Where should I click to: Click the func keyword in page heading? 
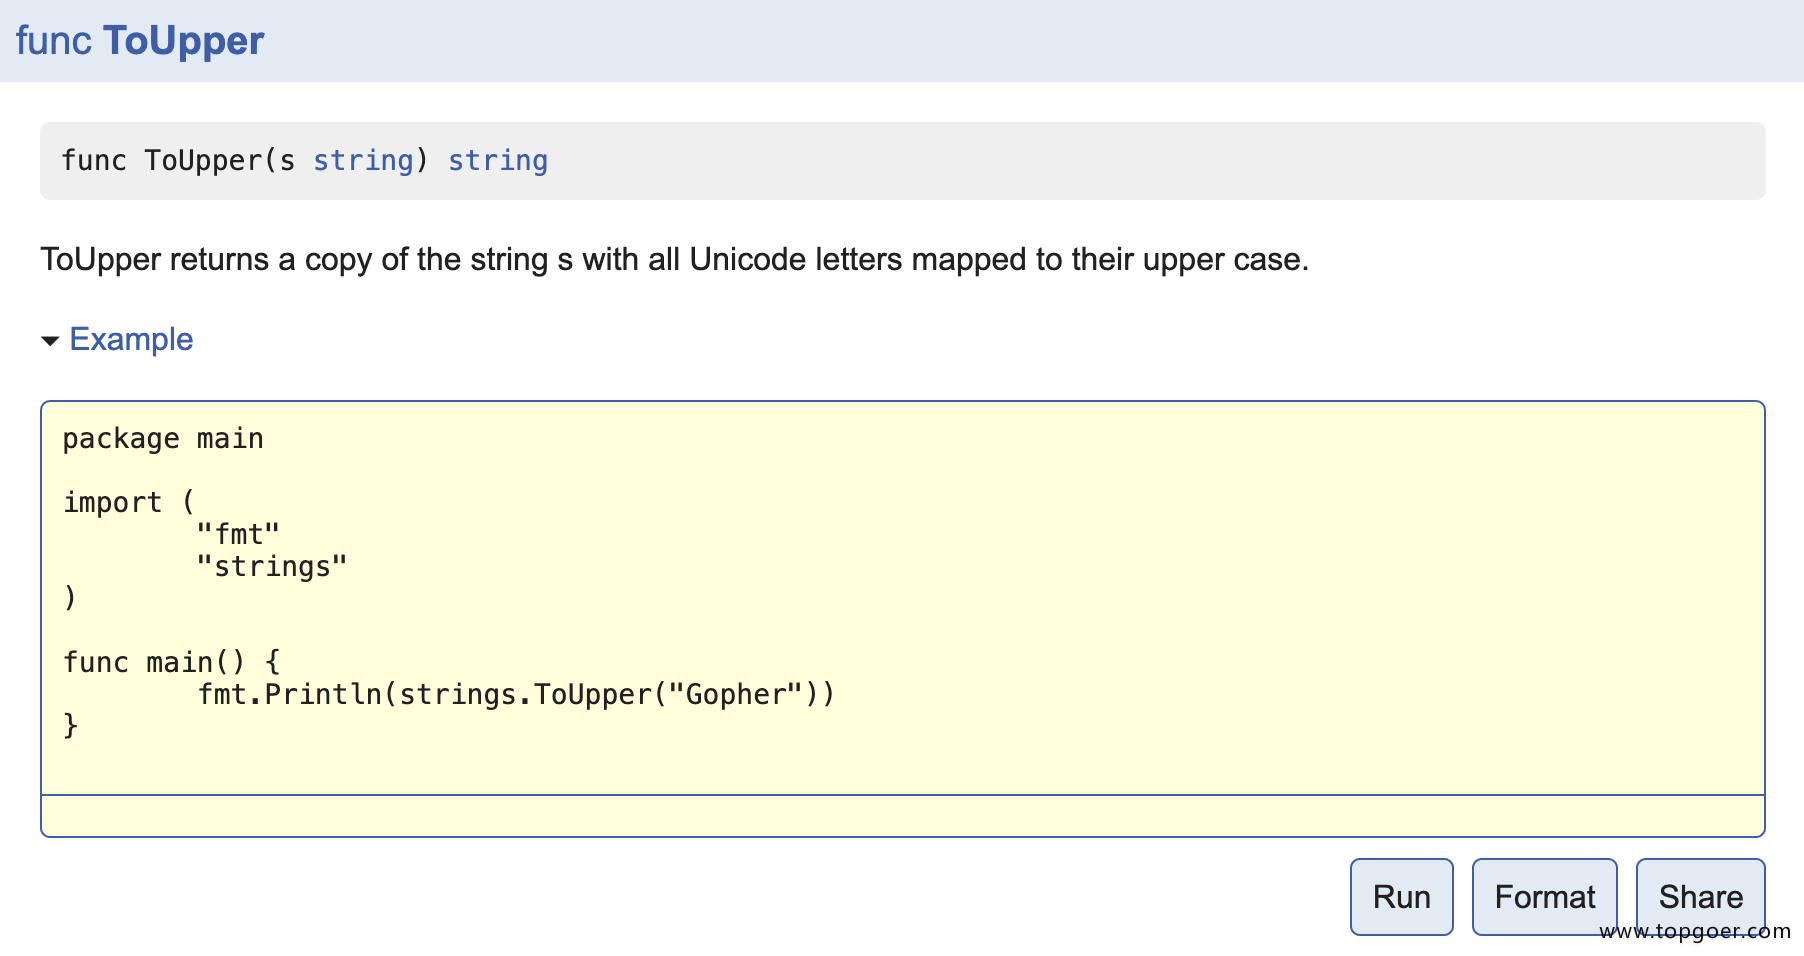54,41
